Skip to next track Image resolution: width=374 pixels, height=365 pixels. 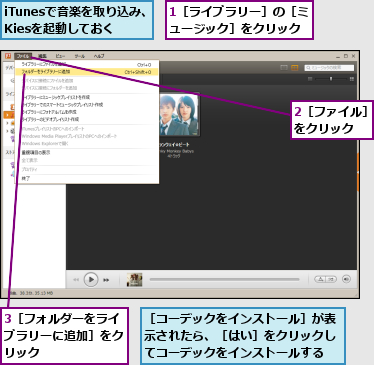pyautogui.click(x=106, y=280)
